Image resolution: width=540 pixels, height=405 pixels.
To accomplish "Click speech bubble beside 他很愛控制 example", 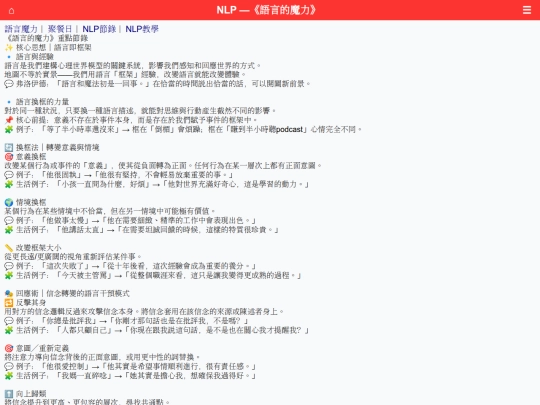I will pos(9,366).
